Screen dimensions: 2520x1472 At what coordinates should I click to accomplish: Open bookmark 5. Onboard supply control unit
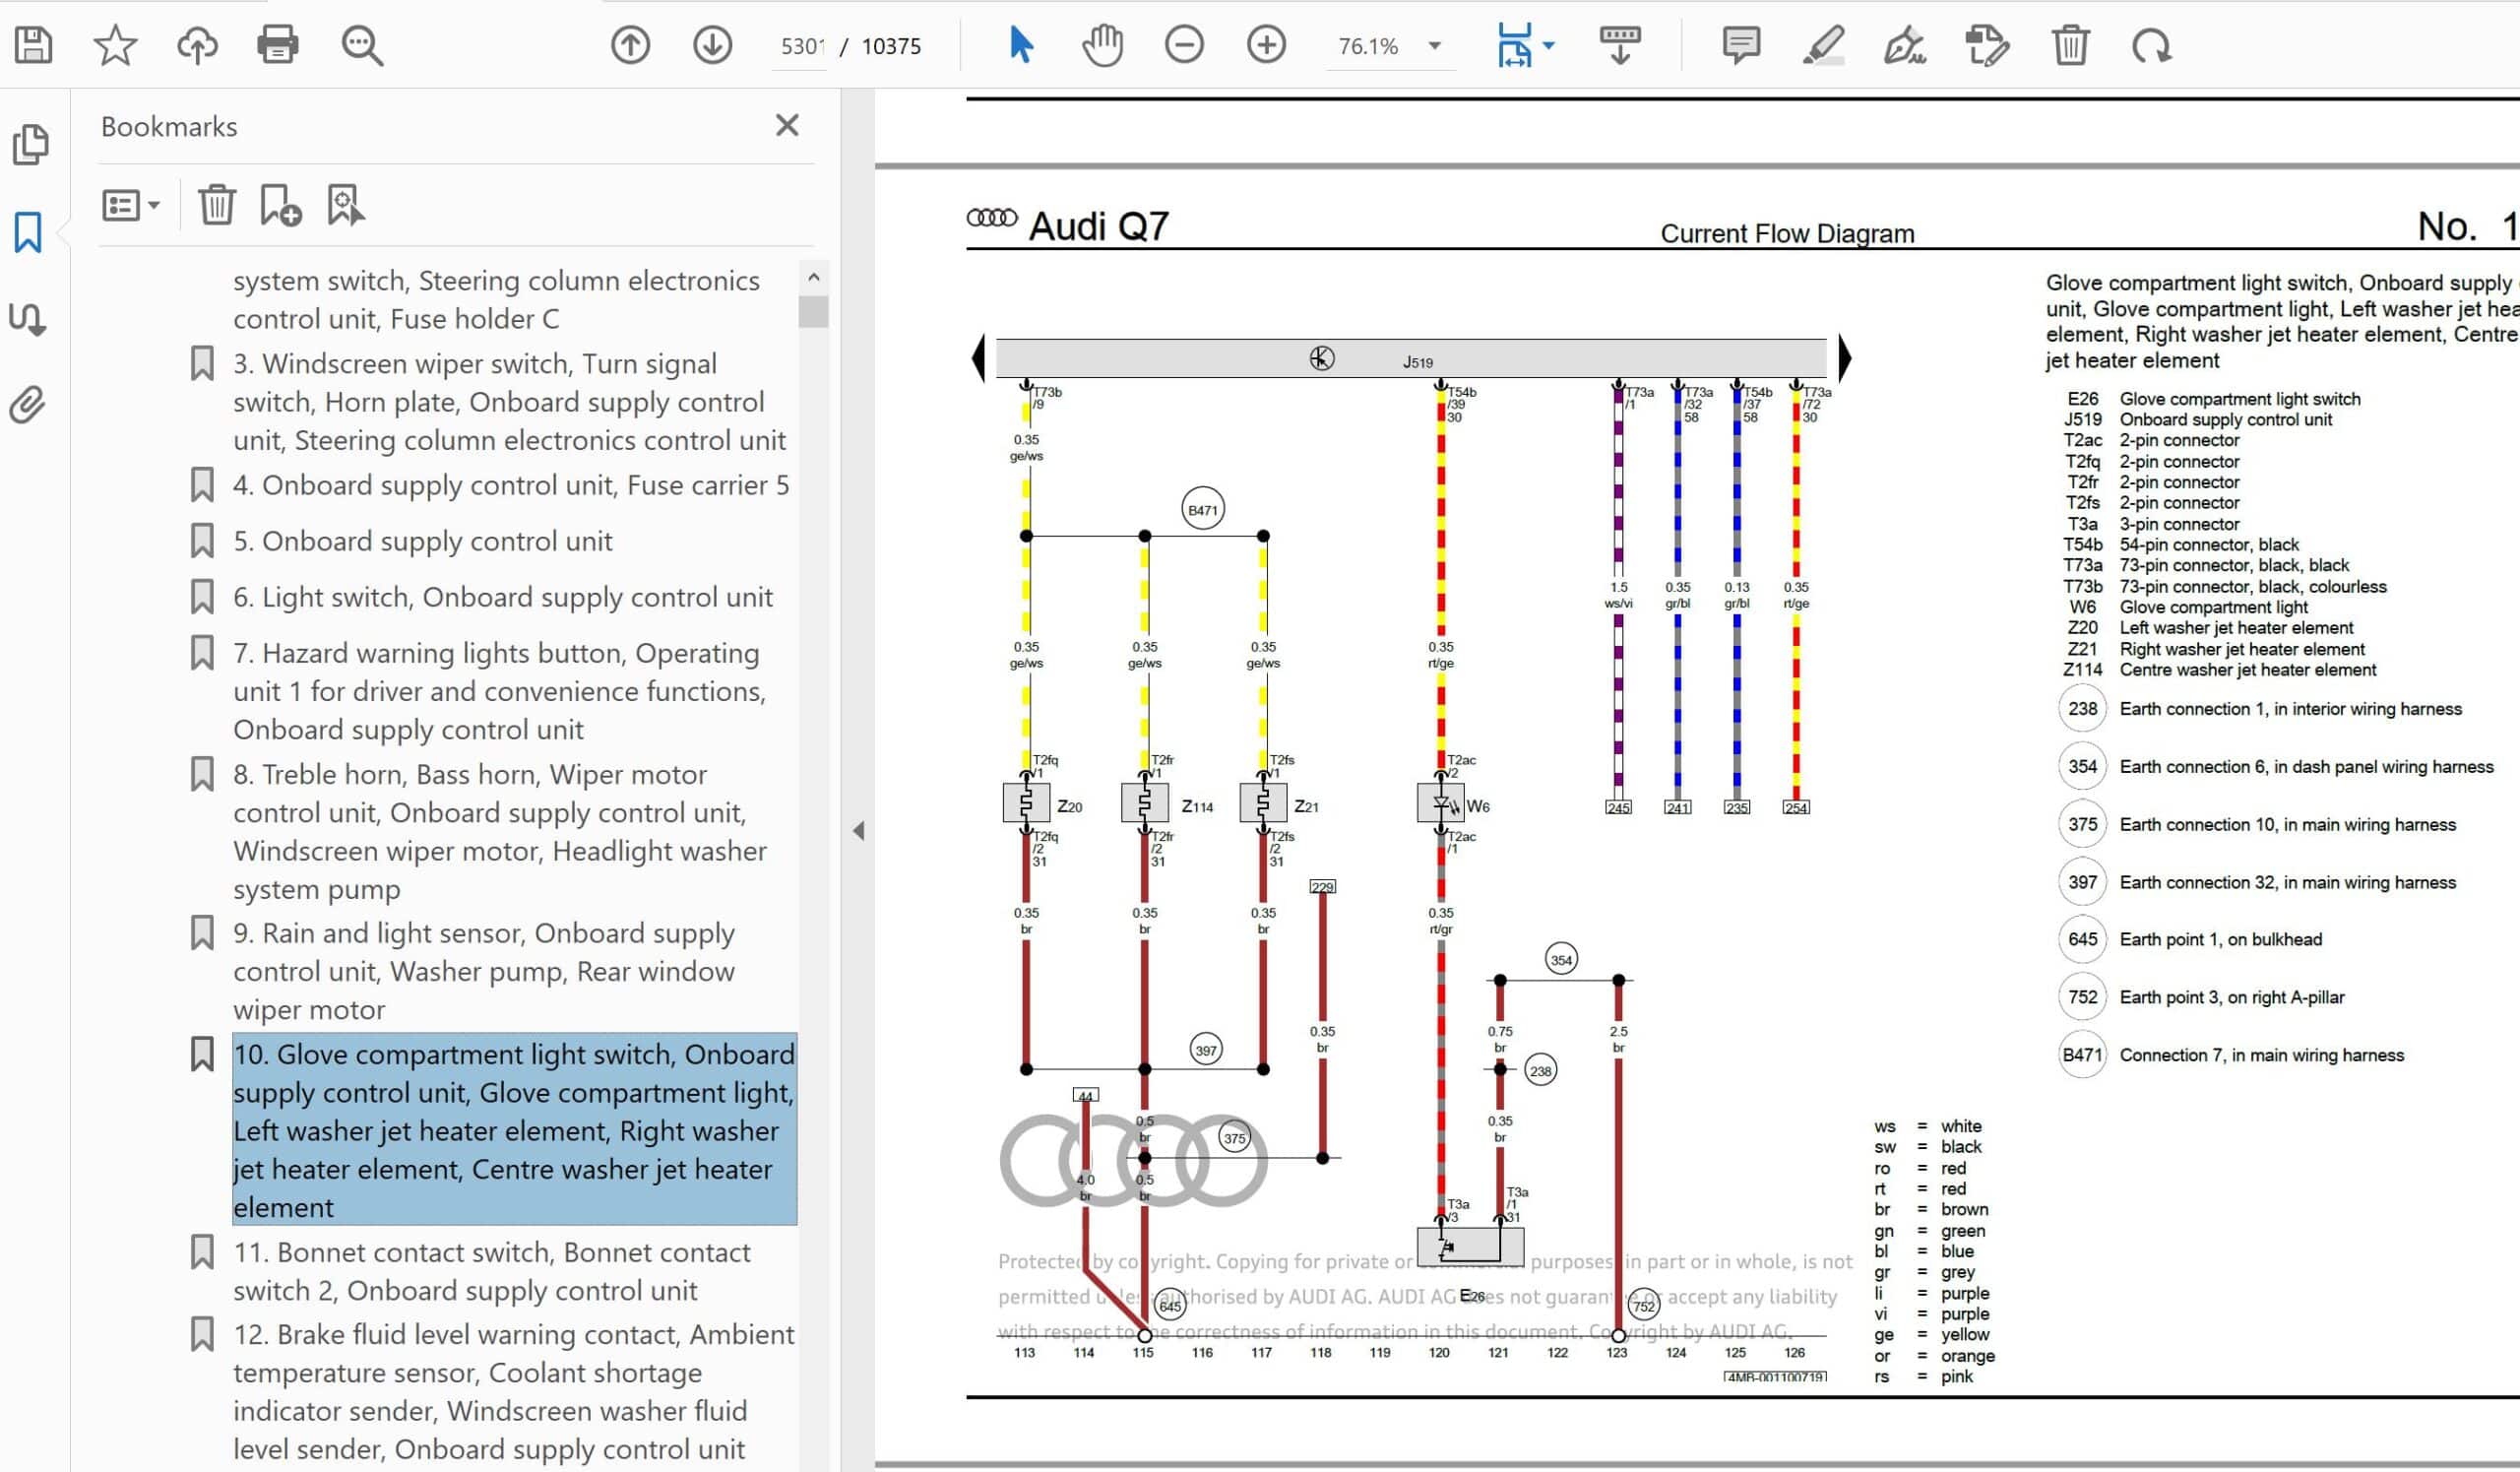point(422,541)
